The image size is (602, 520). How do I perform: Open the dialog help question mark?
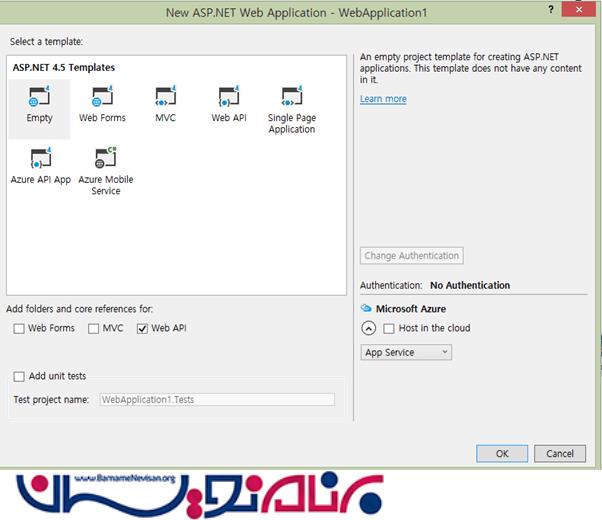point(551,10)
